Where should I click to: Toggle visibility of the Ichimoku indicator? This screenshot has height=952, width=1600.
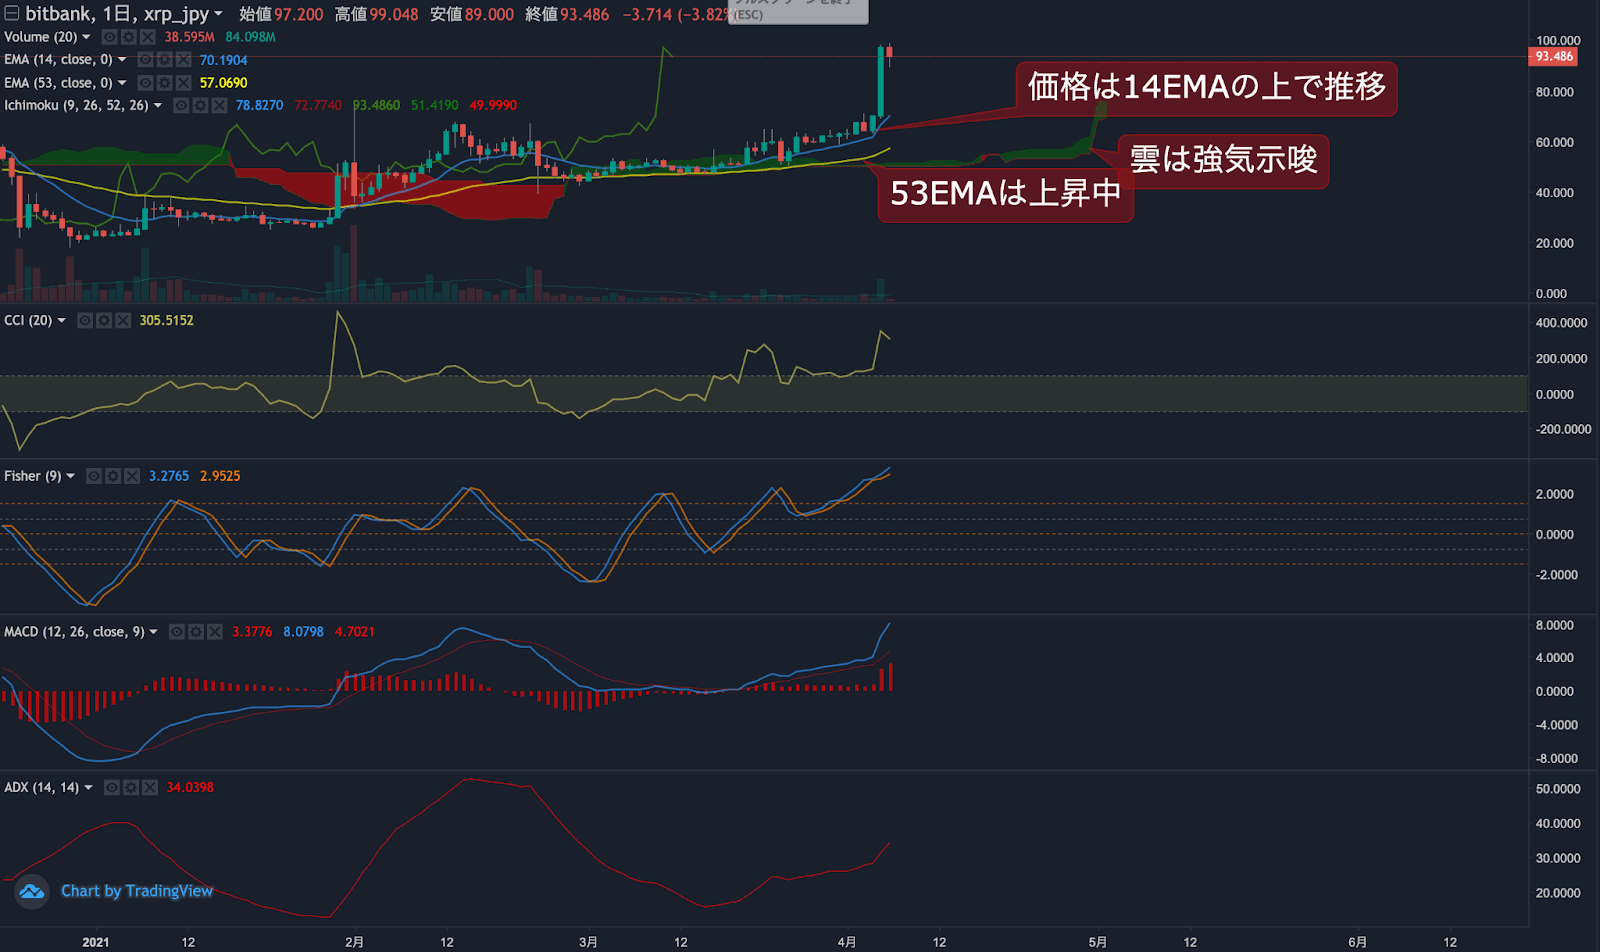[x=181, y=105]
